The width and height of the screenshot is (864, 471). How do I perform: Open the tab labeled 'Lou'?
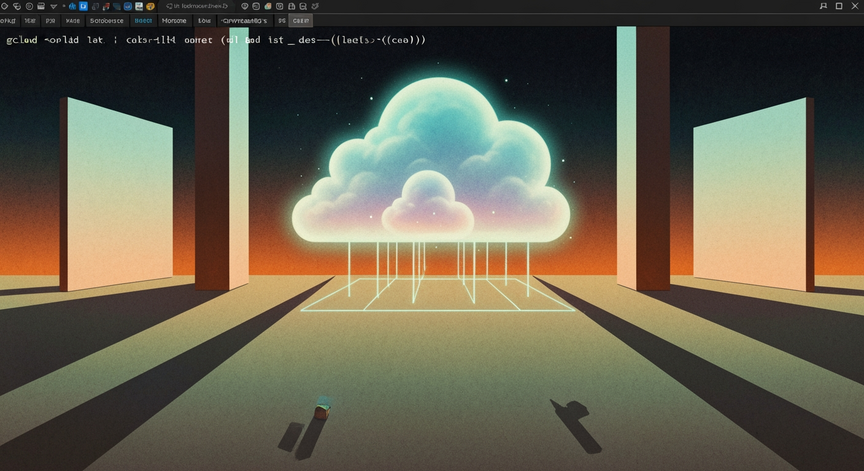204,20
